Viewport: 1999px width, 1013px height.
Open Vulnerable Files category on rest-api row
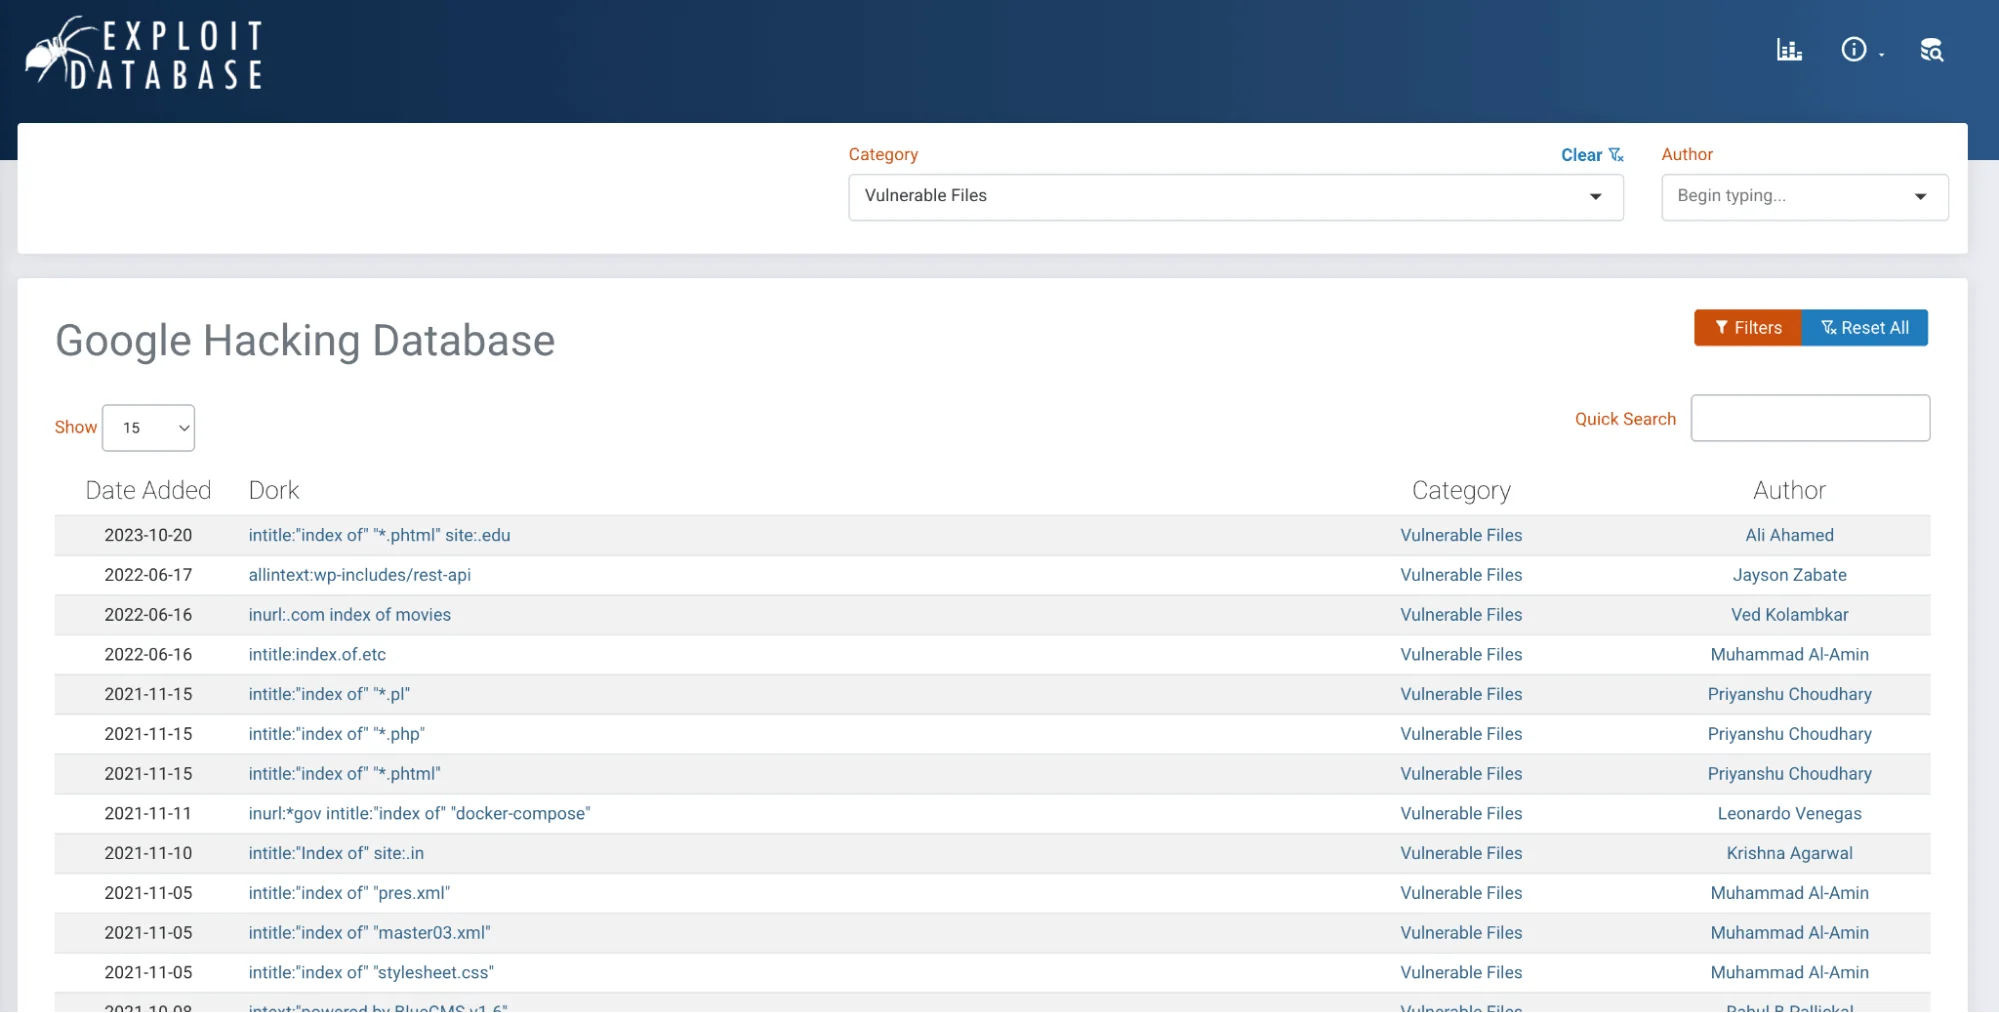point(1461,575)
